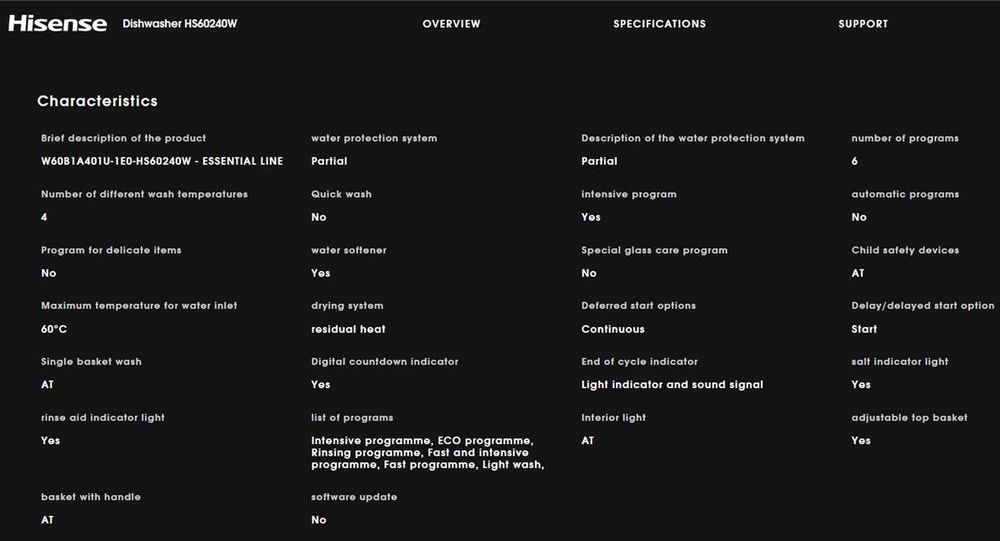Open the OVERVIEW tab
The width and height of the screenshot is (1000, 541).
pos(452,24)
